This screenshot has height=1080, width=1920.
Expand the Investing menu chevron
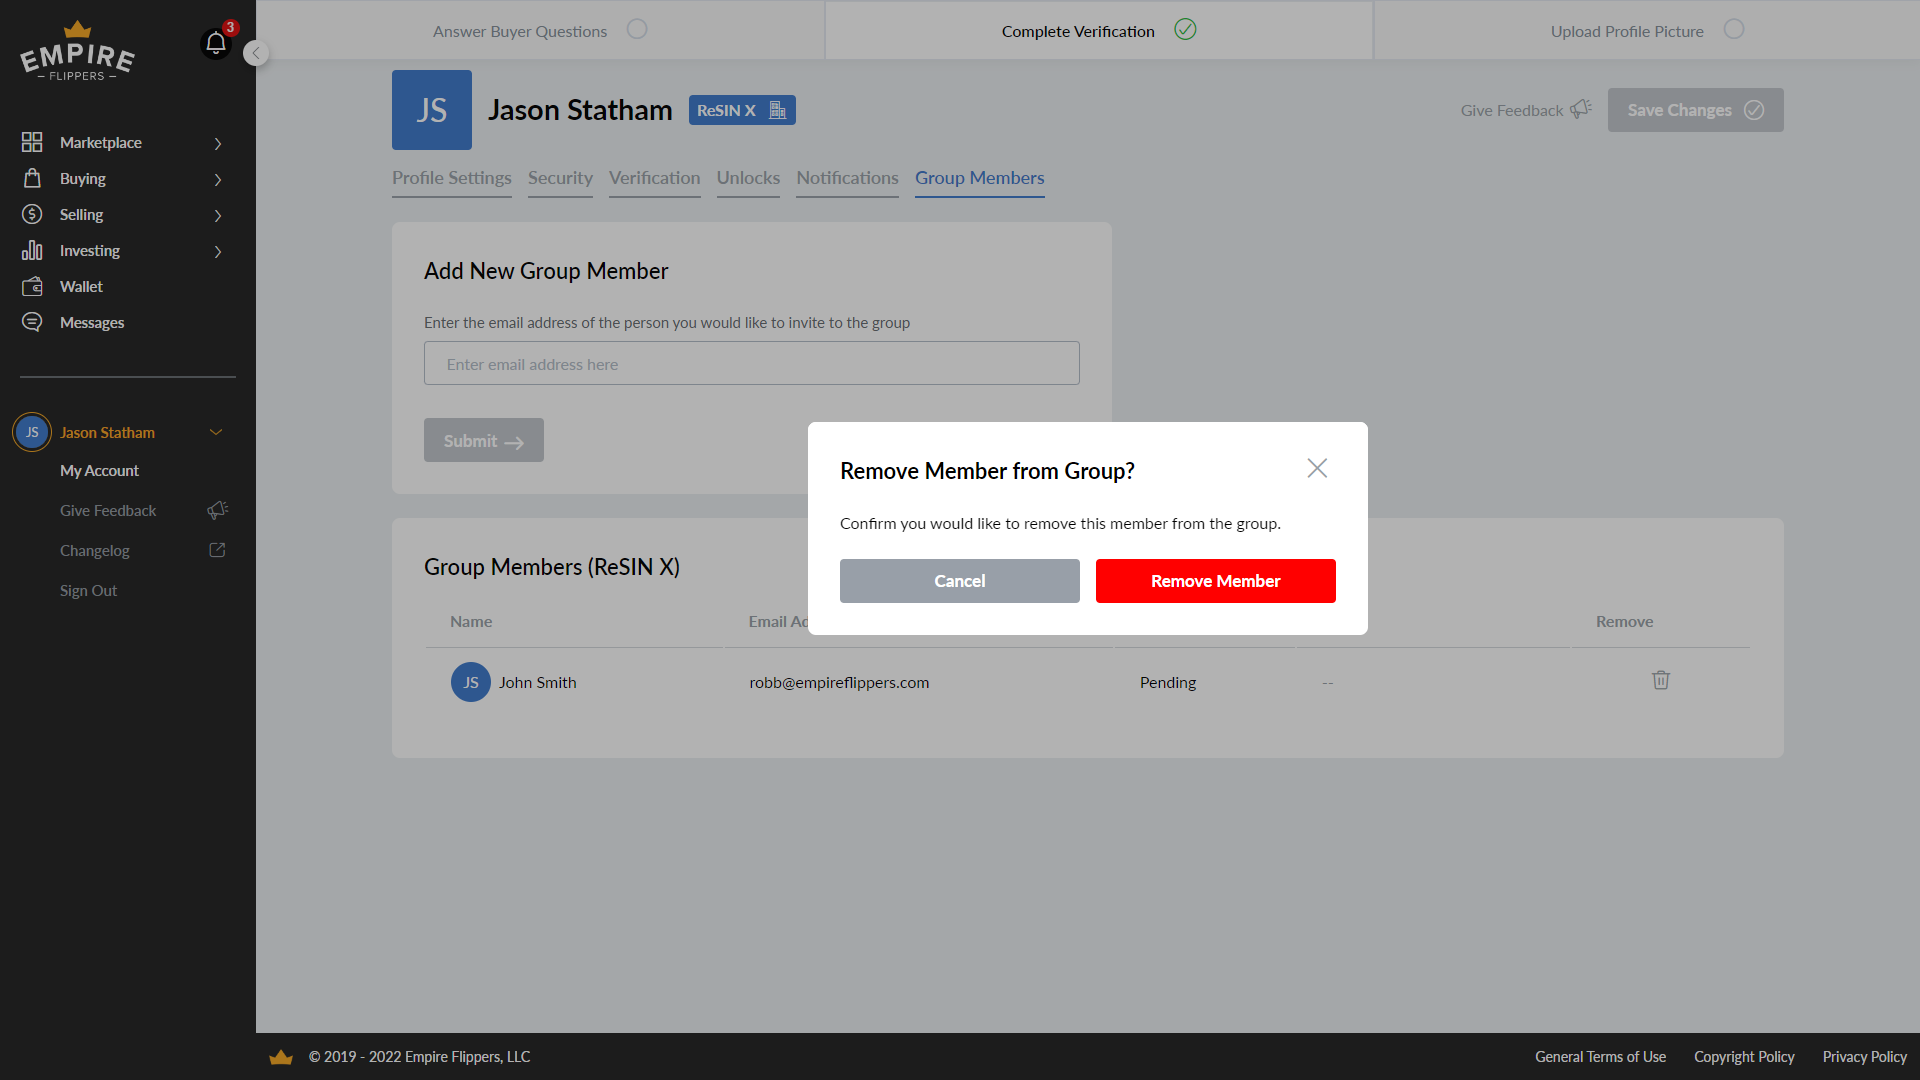[218, 251]
